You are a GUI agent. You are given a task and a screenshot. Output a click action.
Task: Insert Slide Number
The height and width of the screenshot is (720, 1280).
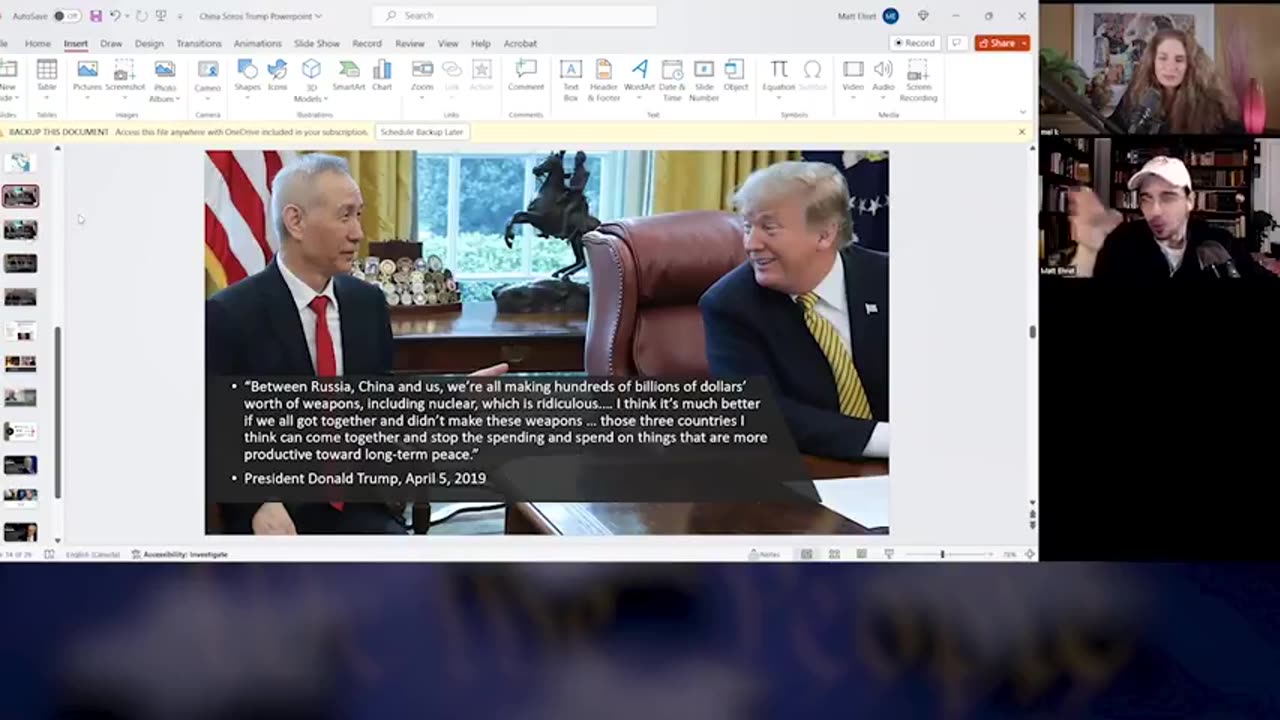[704, 80]
